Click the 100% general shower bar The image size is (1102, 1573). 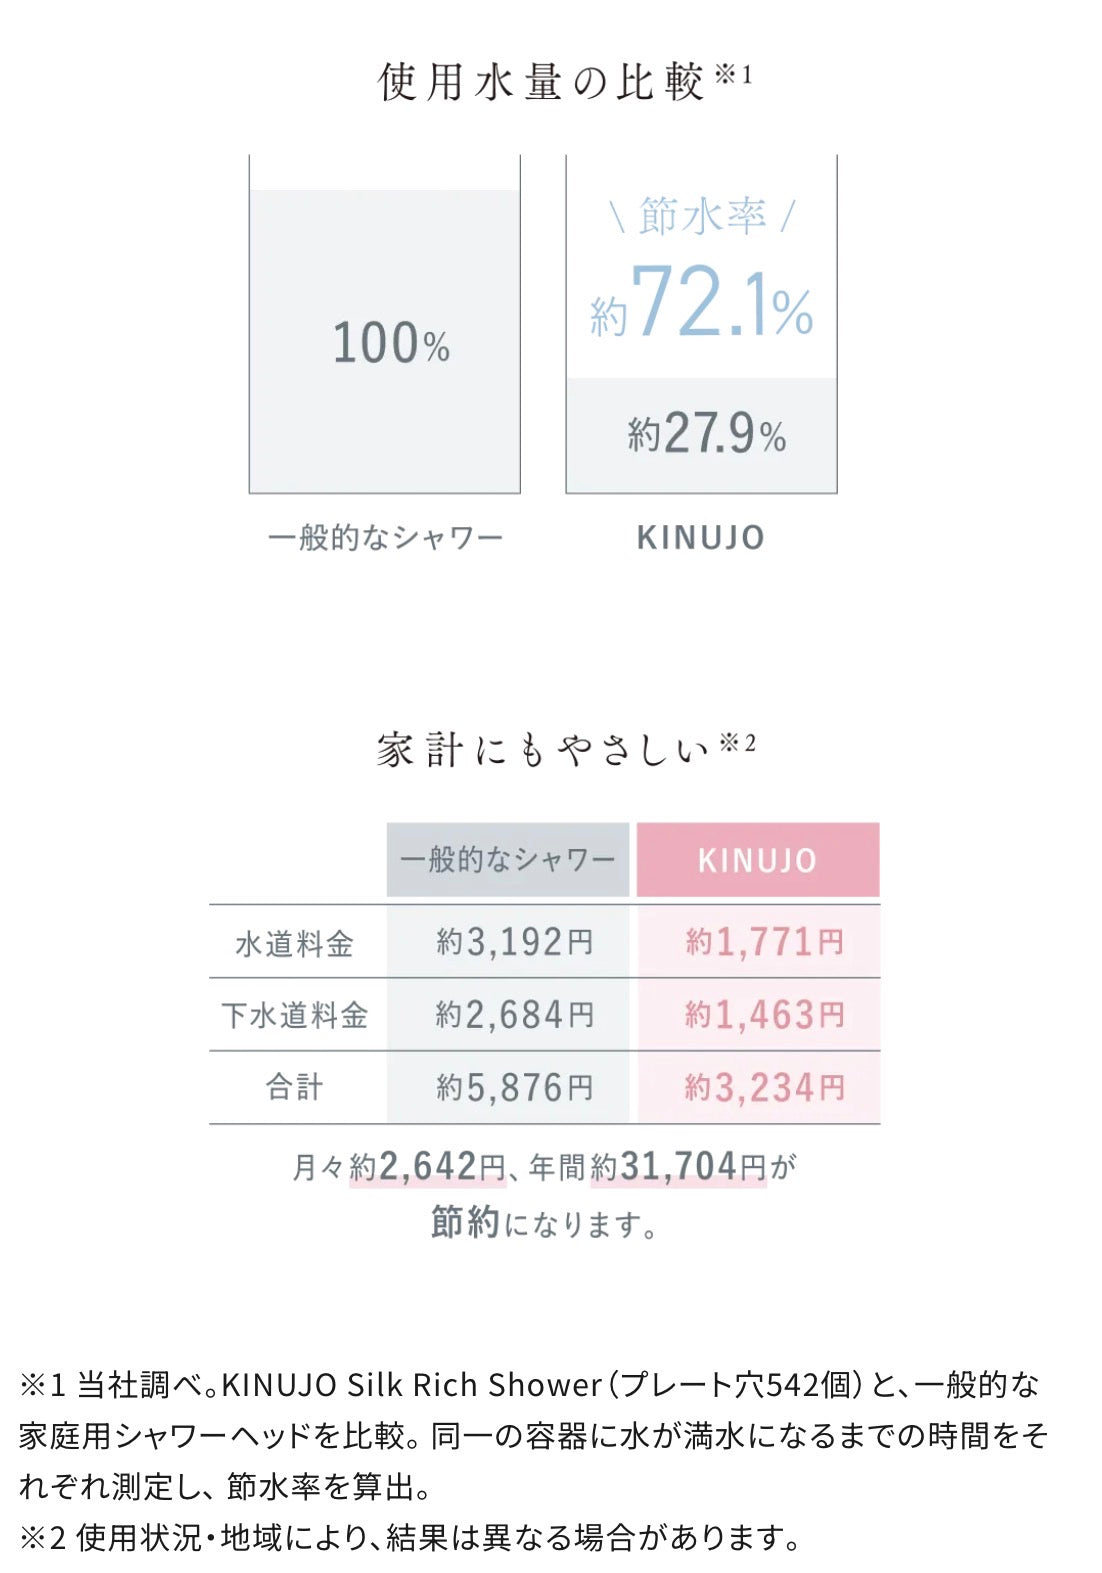click(385, 342)
